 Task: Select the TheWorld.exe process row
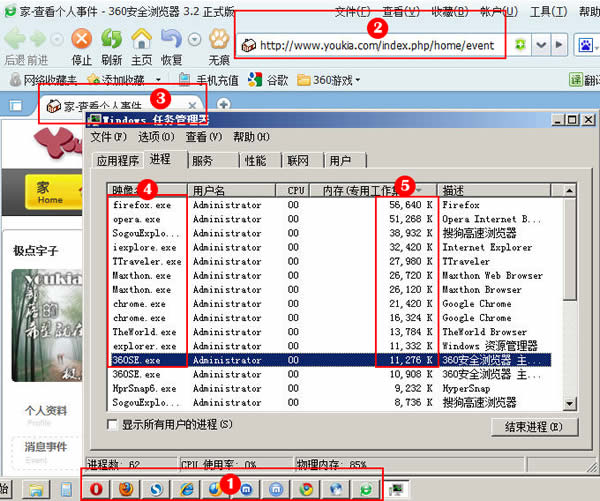point(331,332)
